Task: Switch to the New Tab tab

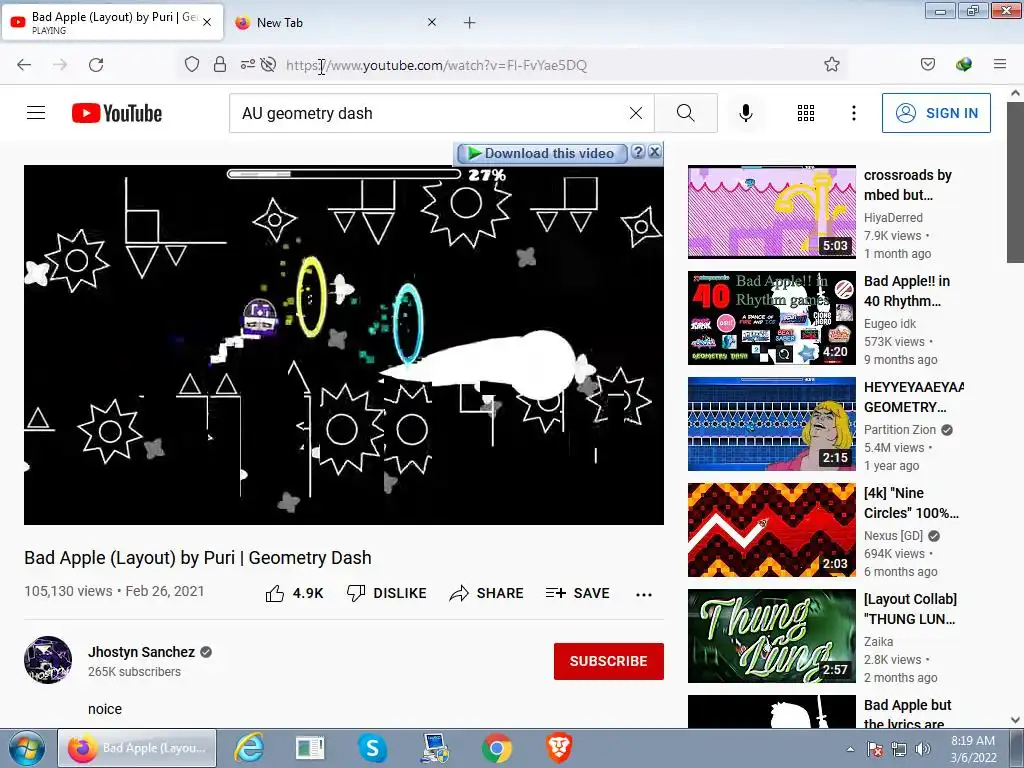Action: (333, 22)
